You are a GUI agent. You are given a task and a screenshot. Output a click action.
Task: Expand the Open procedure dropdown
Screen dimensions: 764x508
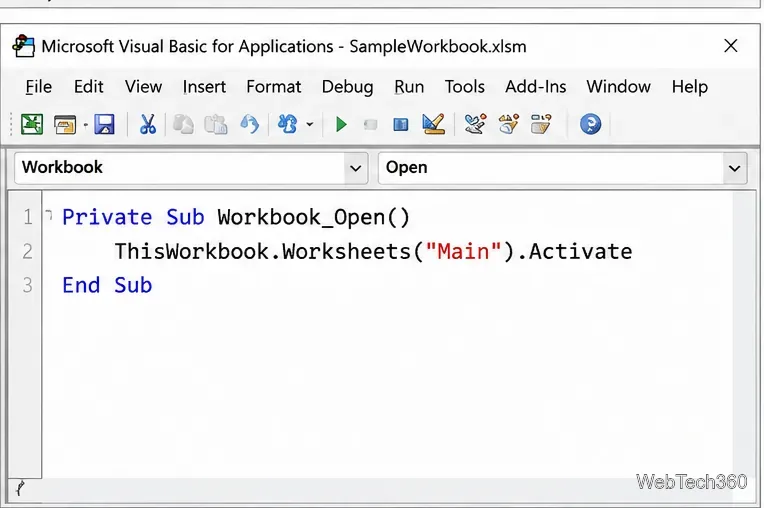pyautogui.click(x=734, y=168)
